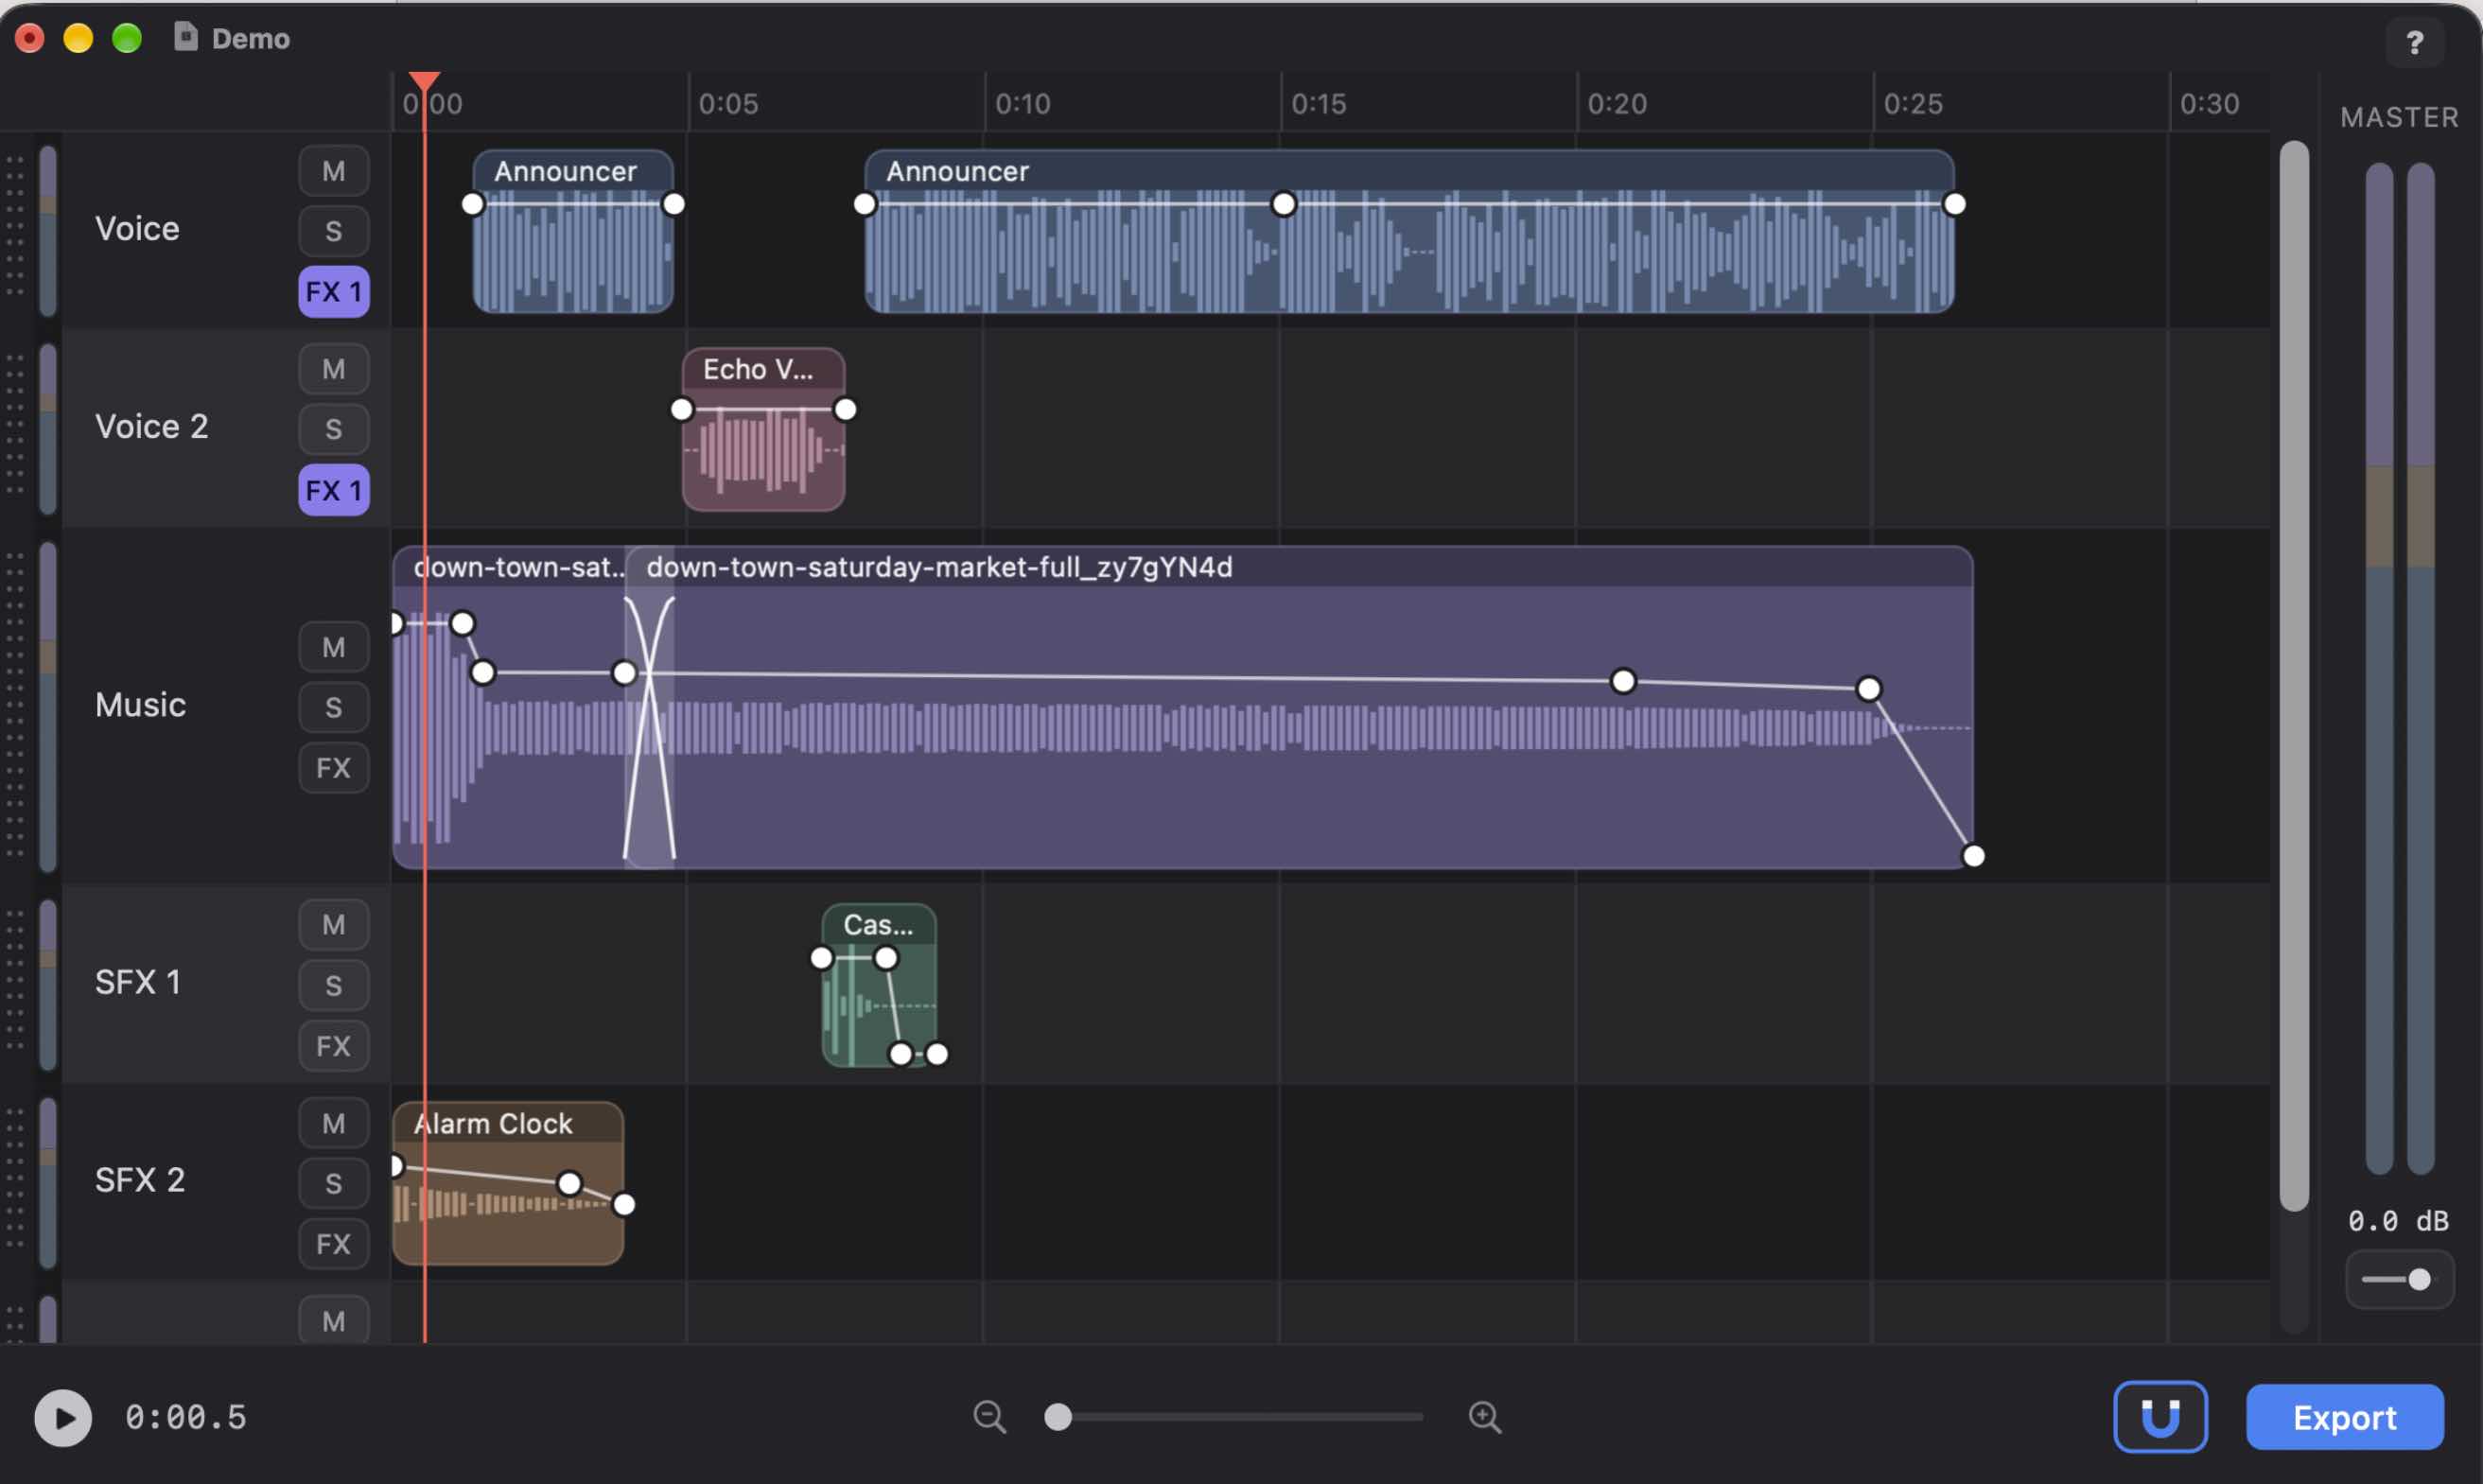Solo the Music track
The width and height of the screenshot is (2483, 1484).
click(333, 707)
